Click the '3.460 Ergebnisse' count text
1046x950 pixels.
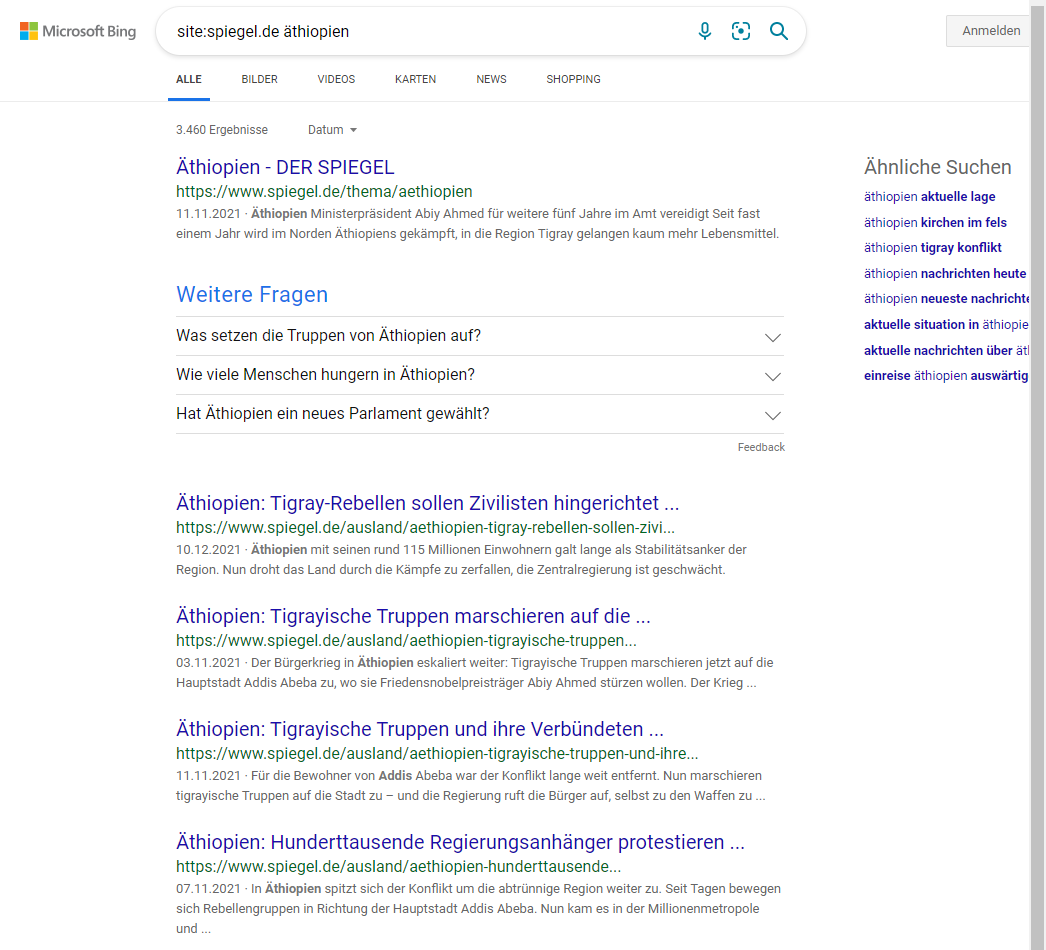tap(222, 130)
